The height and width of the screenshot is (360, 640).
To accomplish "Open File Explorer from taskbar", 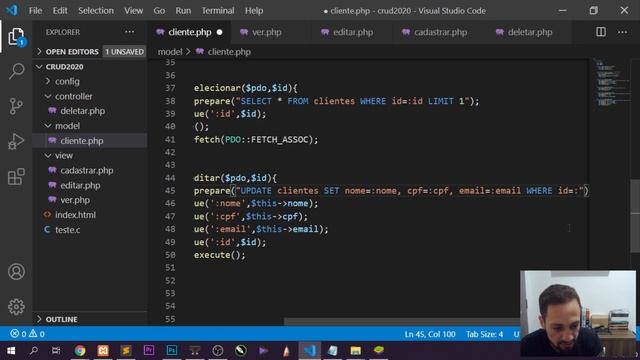I will 356,350.
